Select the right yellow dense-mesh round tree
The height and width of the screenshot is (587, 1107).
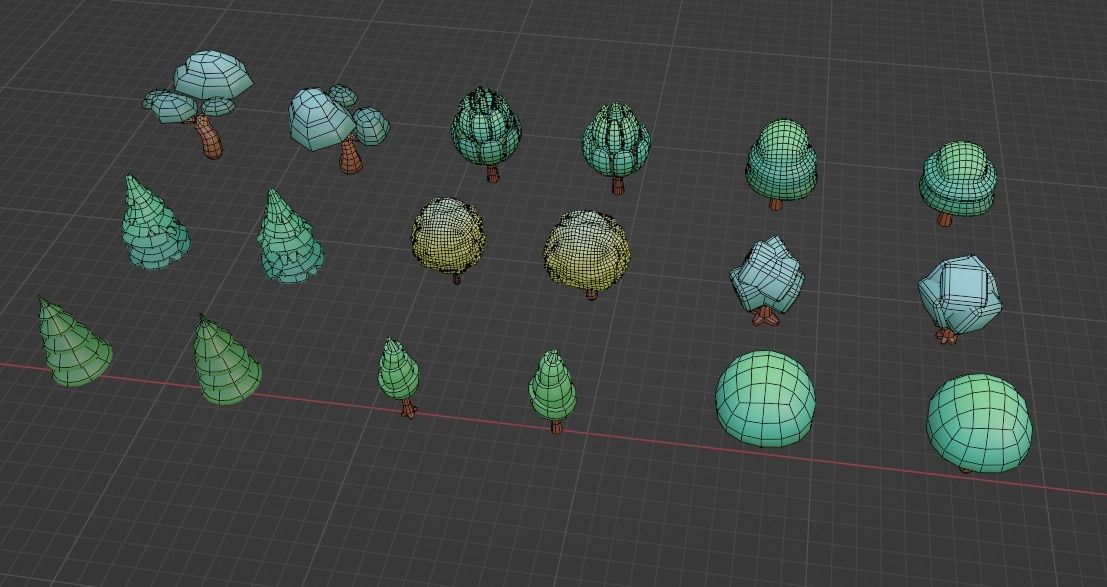click(587, 255)
